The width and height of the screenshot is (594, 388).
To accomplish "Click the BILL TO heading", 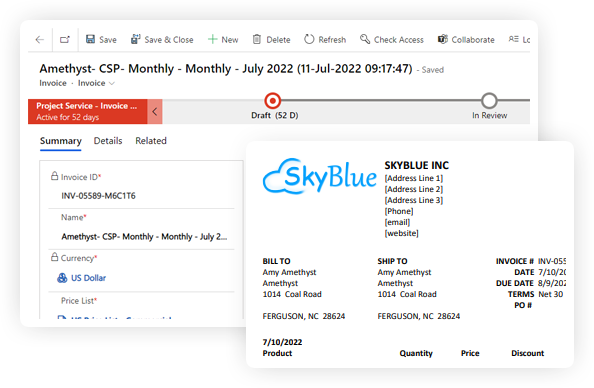I will [277, 261].
